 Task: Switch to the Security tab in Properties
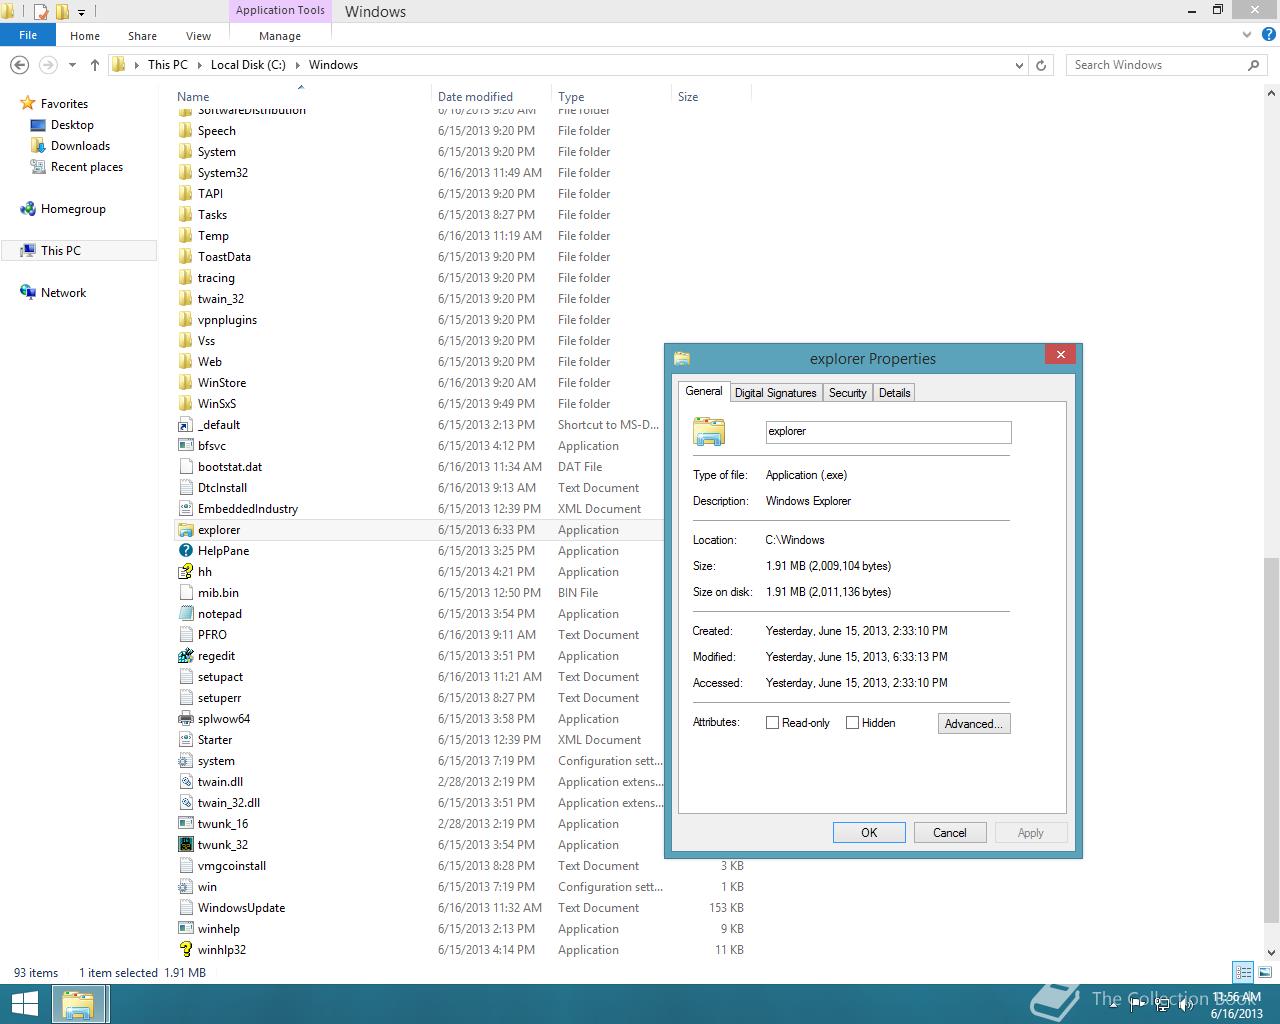click(x=848, y=393)
